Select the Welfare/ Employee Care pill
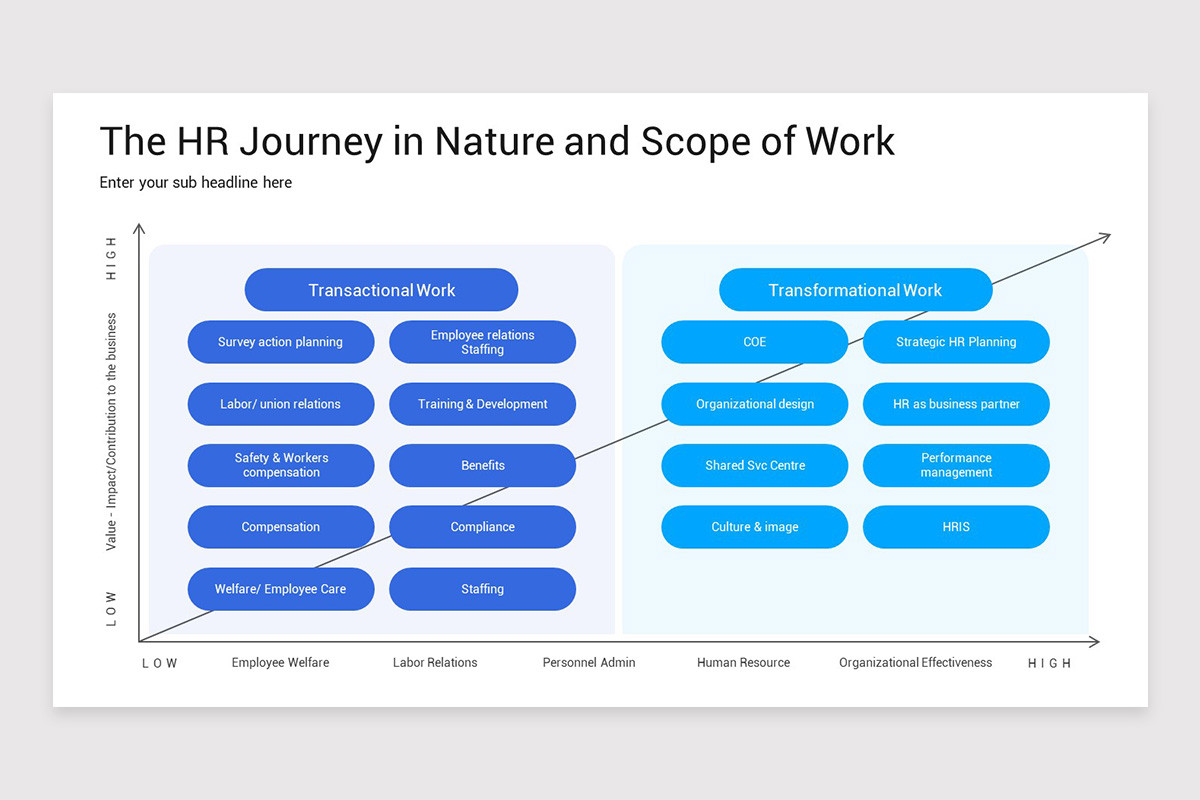Image resolution: width=1200 pixels, height=800 pixels. (x=281, y=589)
